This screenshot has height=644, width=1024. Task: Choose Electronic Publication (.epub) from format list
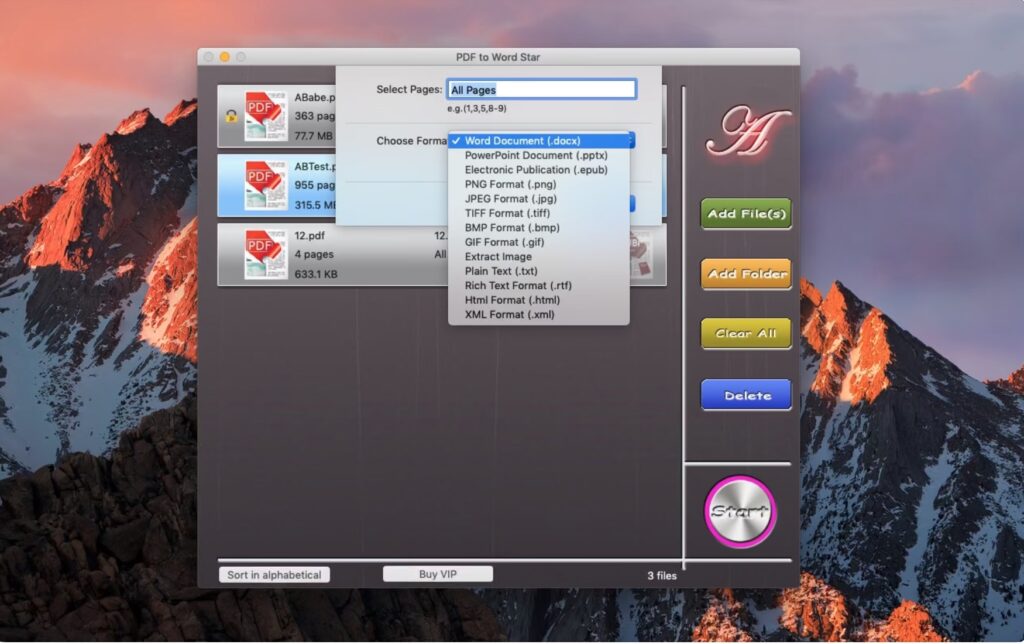(x=535, y=169)
